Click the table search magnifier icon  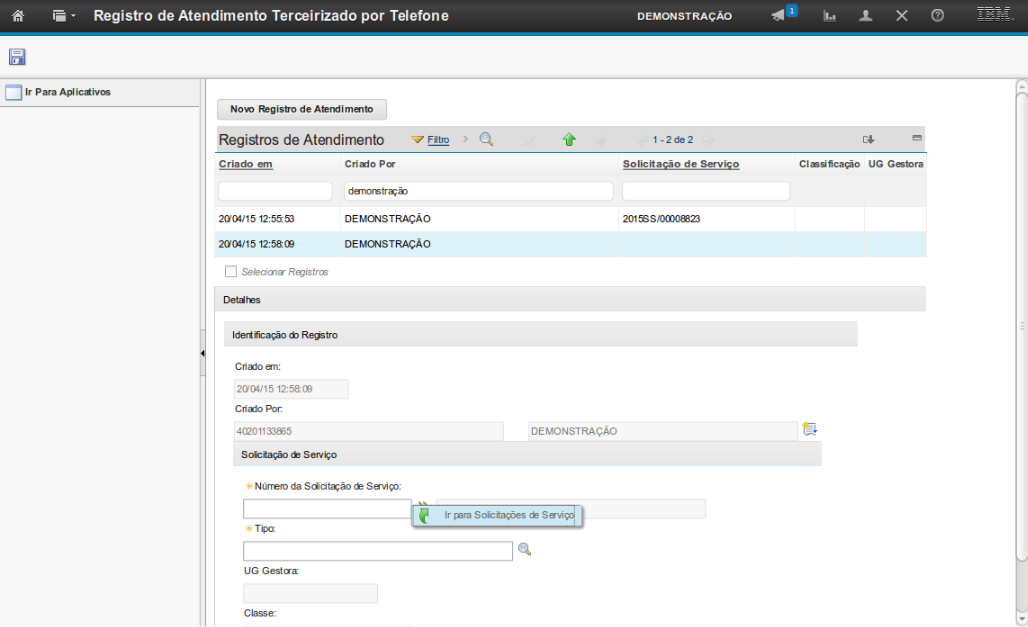[x=487, y=140]
